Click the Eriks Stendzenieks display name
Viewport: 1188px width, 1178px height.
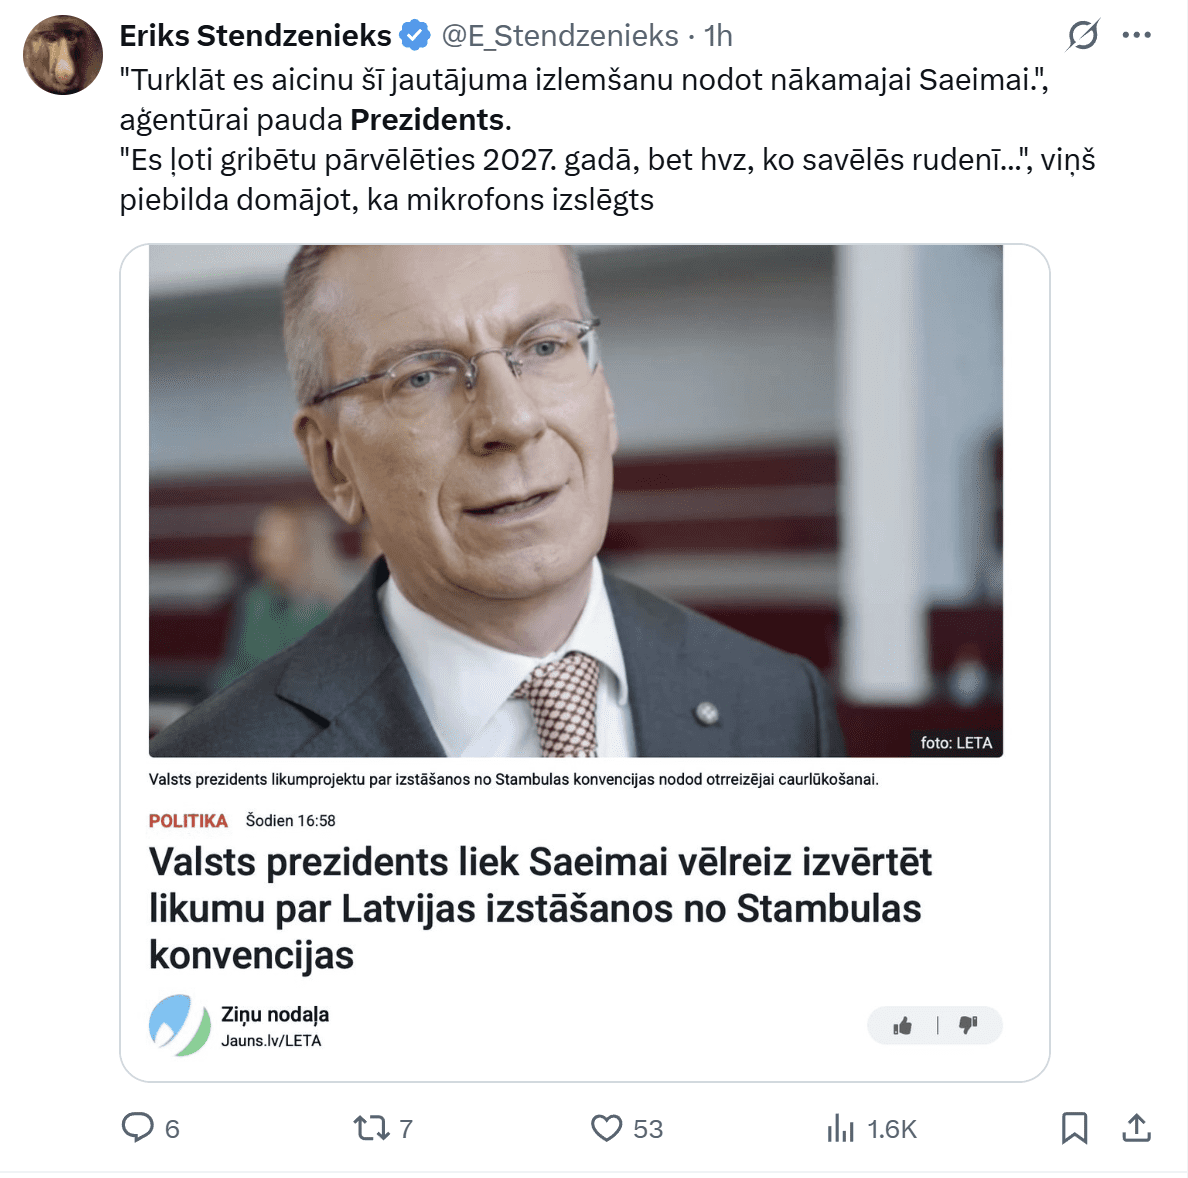(255, 36)
